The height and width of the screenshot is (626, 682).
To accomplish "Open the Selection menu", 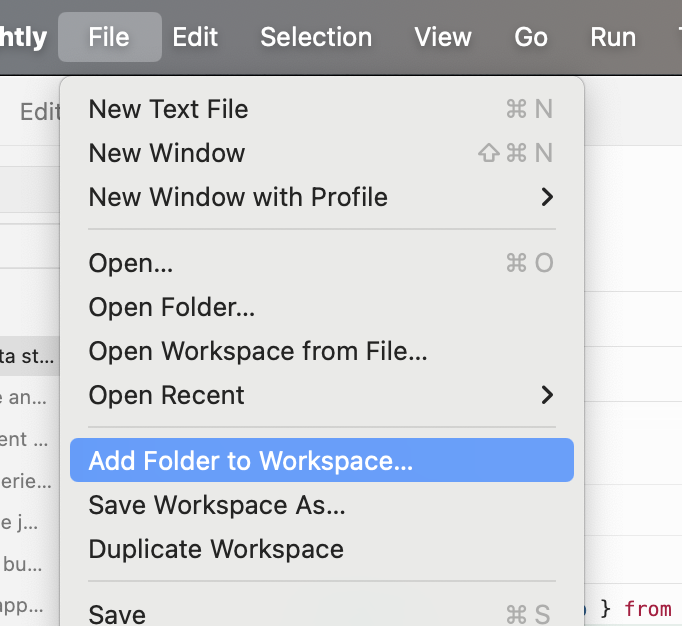I will click(x=316, y=37).
